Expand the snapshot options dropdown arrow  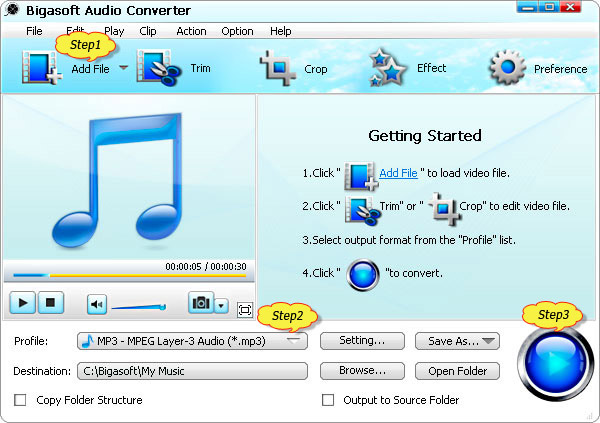click(x=221, y=306)
